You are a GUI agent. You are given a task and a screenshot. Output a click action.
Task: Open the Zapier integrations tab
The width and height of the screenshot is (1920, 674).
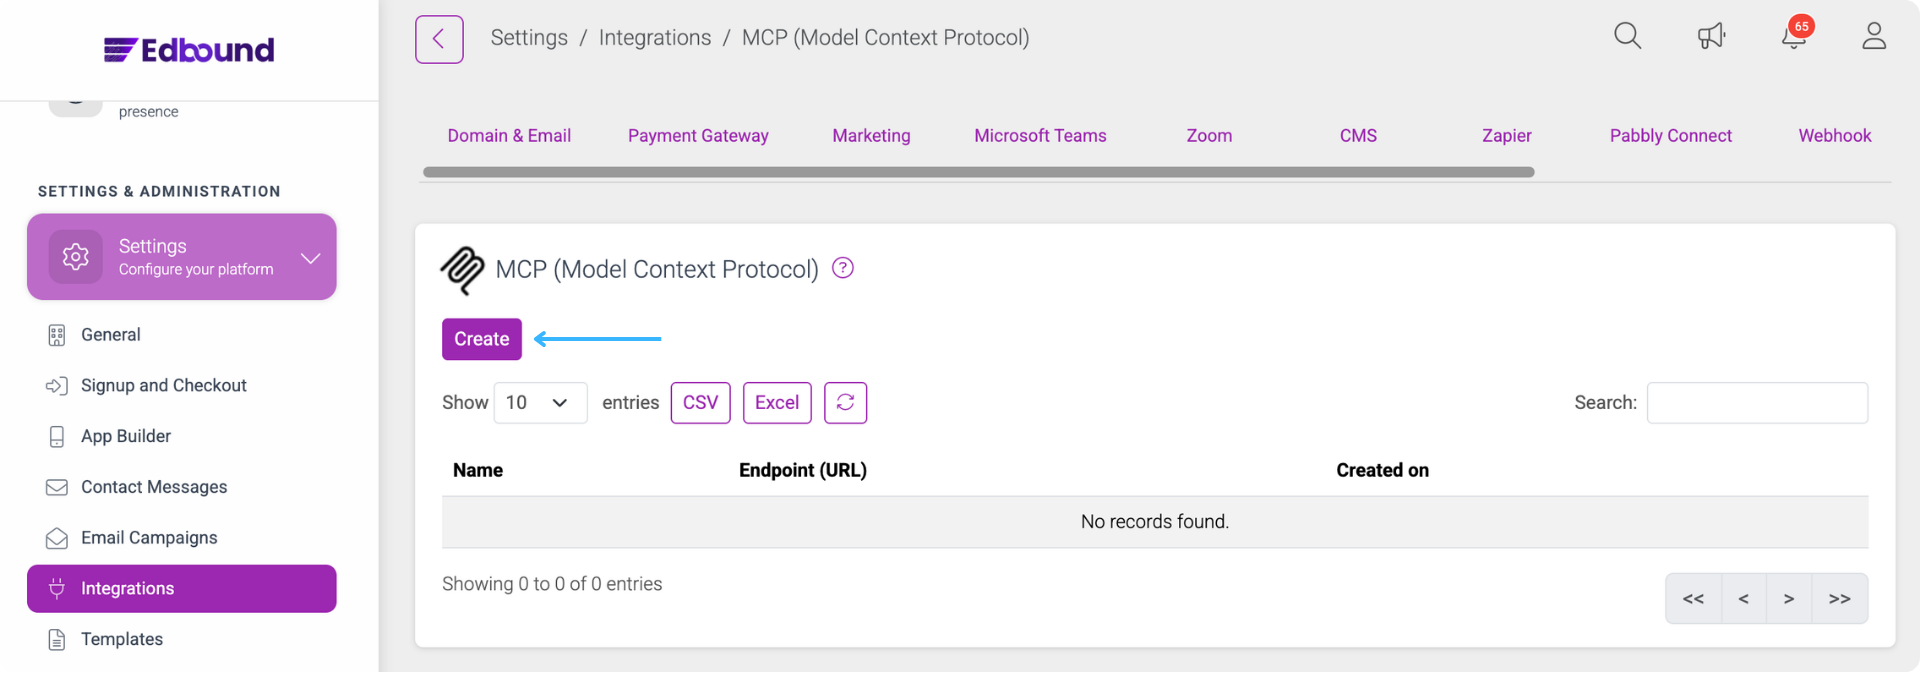click(x=1506, y=136)
